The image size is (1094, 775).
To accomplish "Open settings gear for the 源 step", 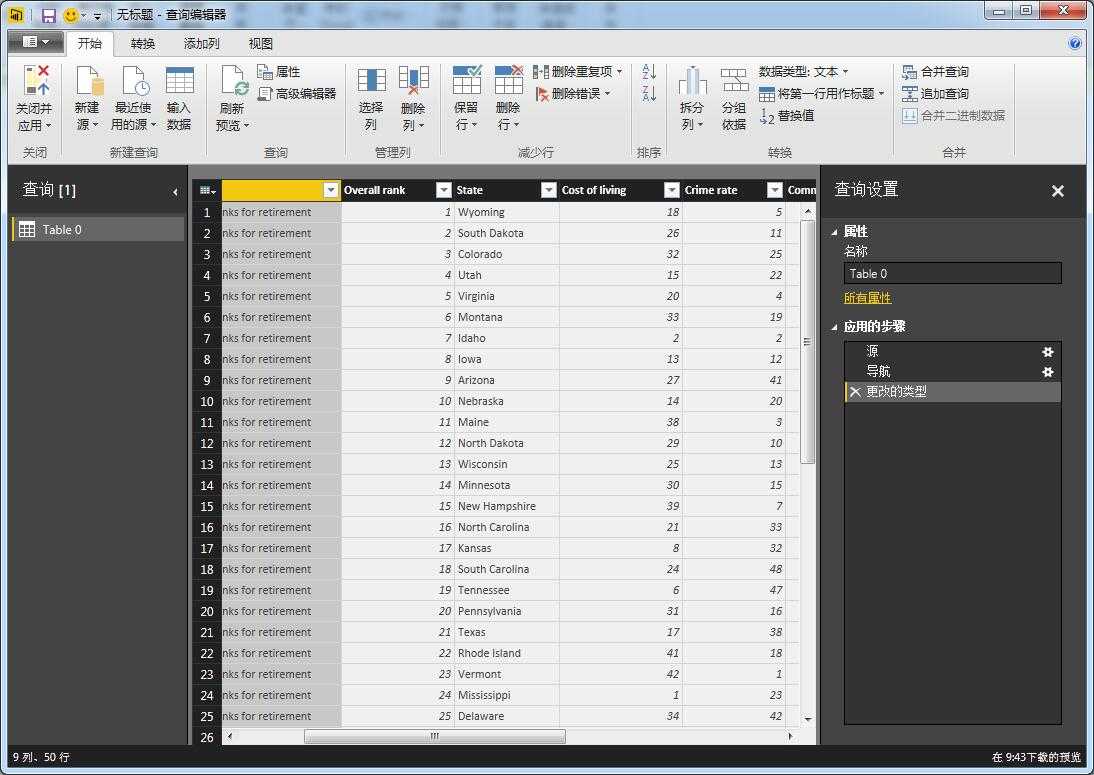I will (1047, 352).
